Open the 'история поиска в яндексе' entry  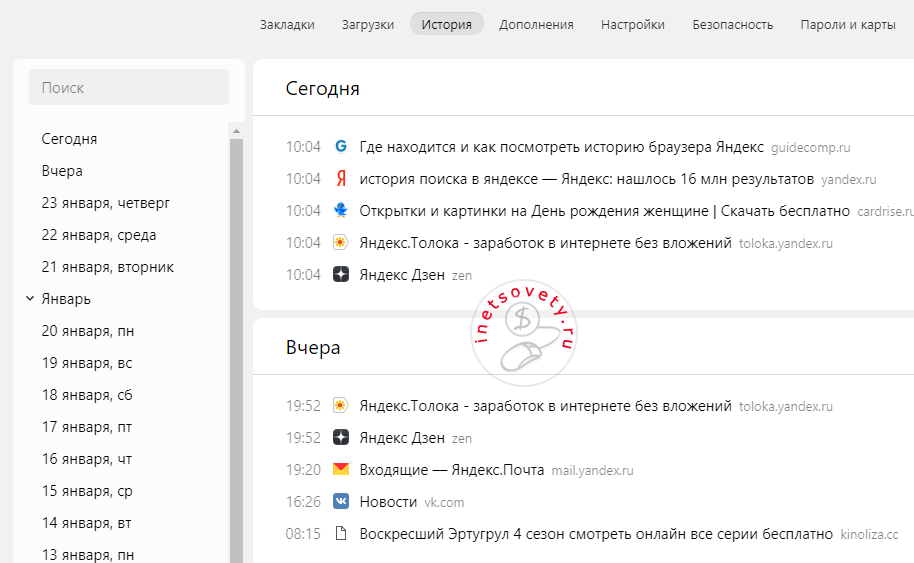tap(586, 178)
